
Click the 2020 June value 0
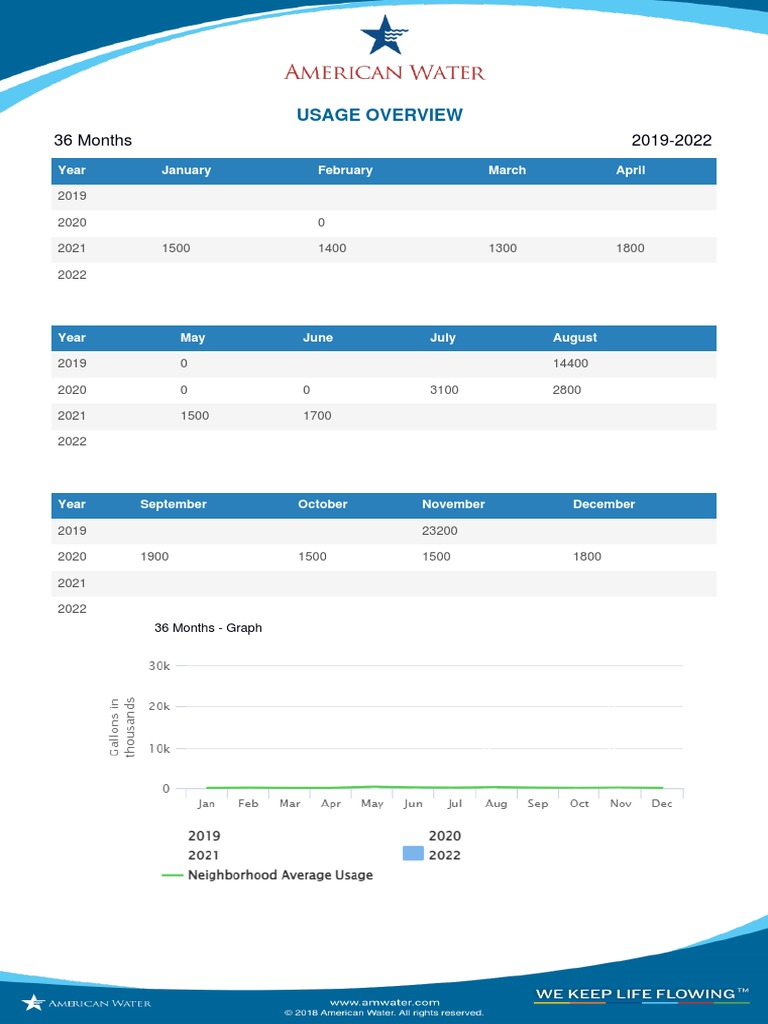click(x=306, y=390)
